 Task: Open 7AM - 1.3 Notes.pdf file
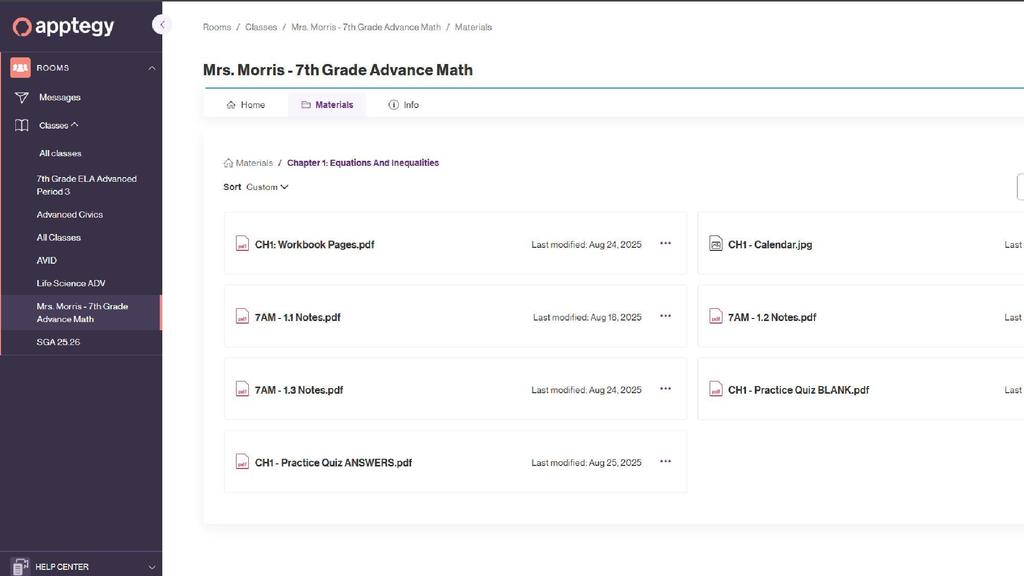299,389
